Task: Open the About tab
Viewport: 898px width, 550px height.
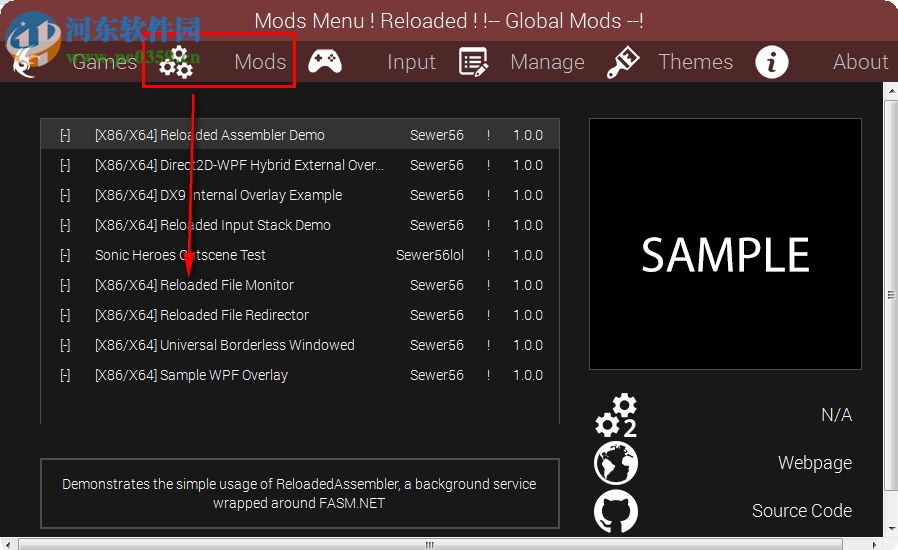Action: (x=861, y=61)
